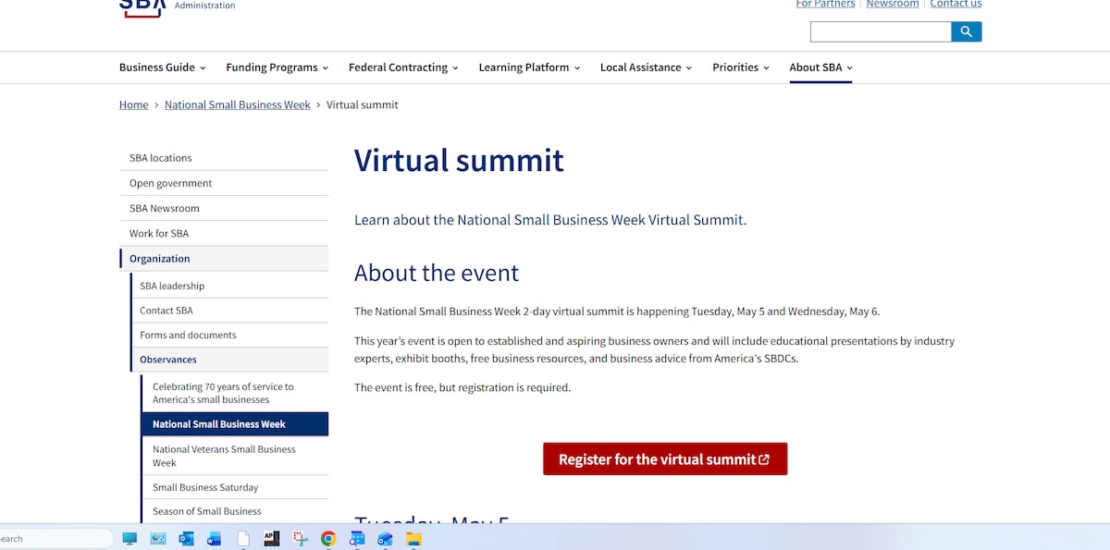Screen dimensions: 1110x550
Task: Go to the Home breadcrumb link
Action: pyautogui.click(x=134, y=105)
